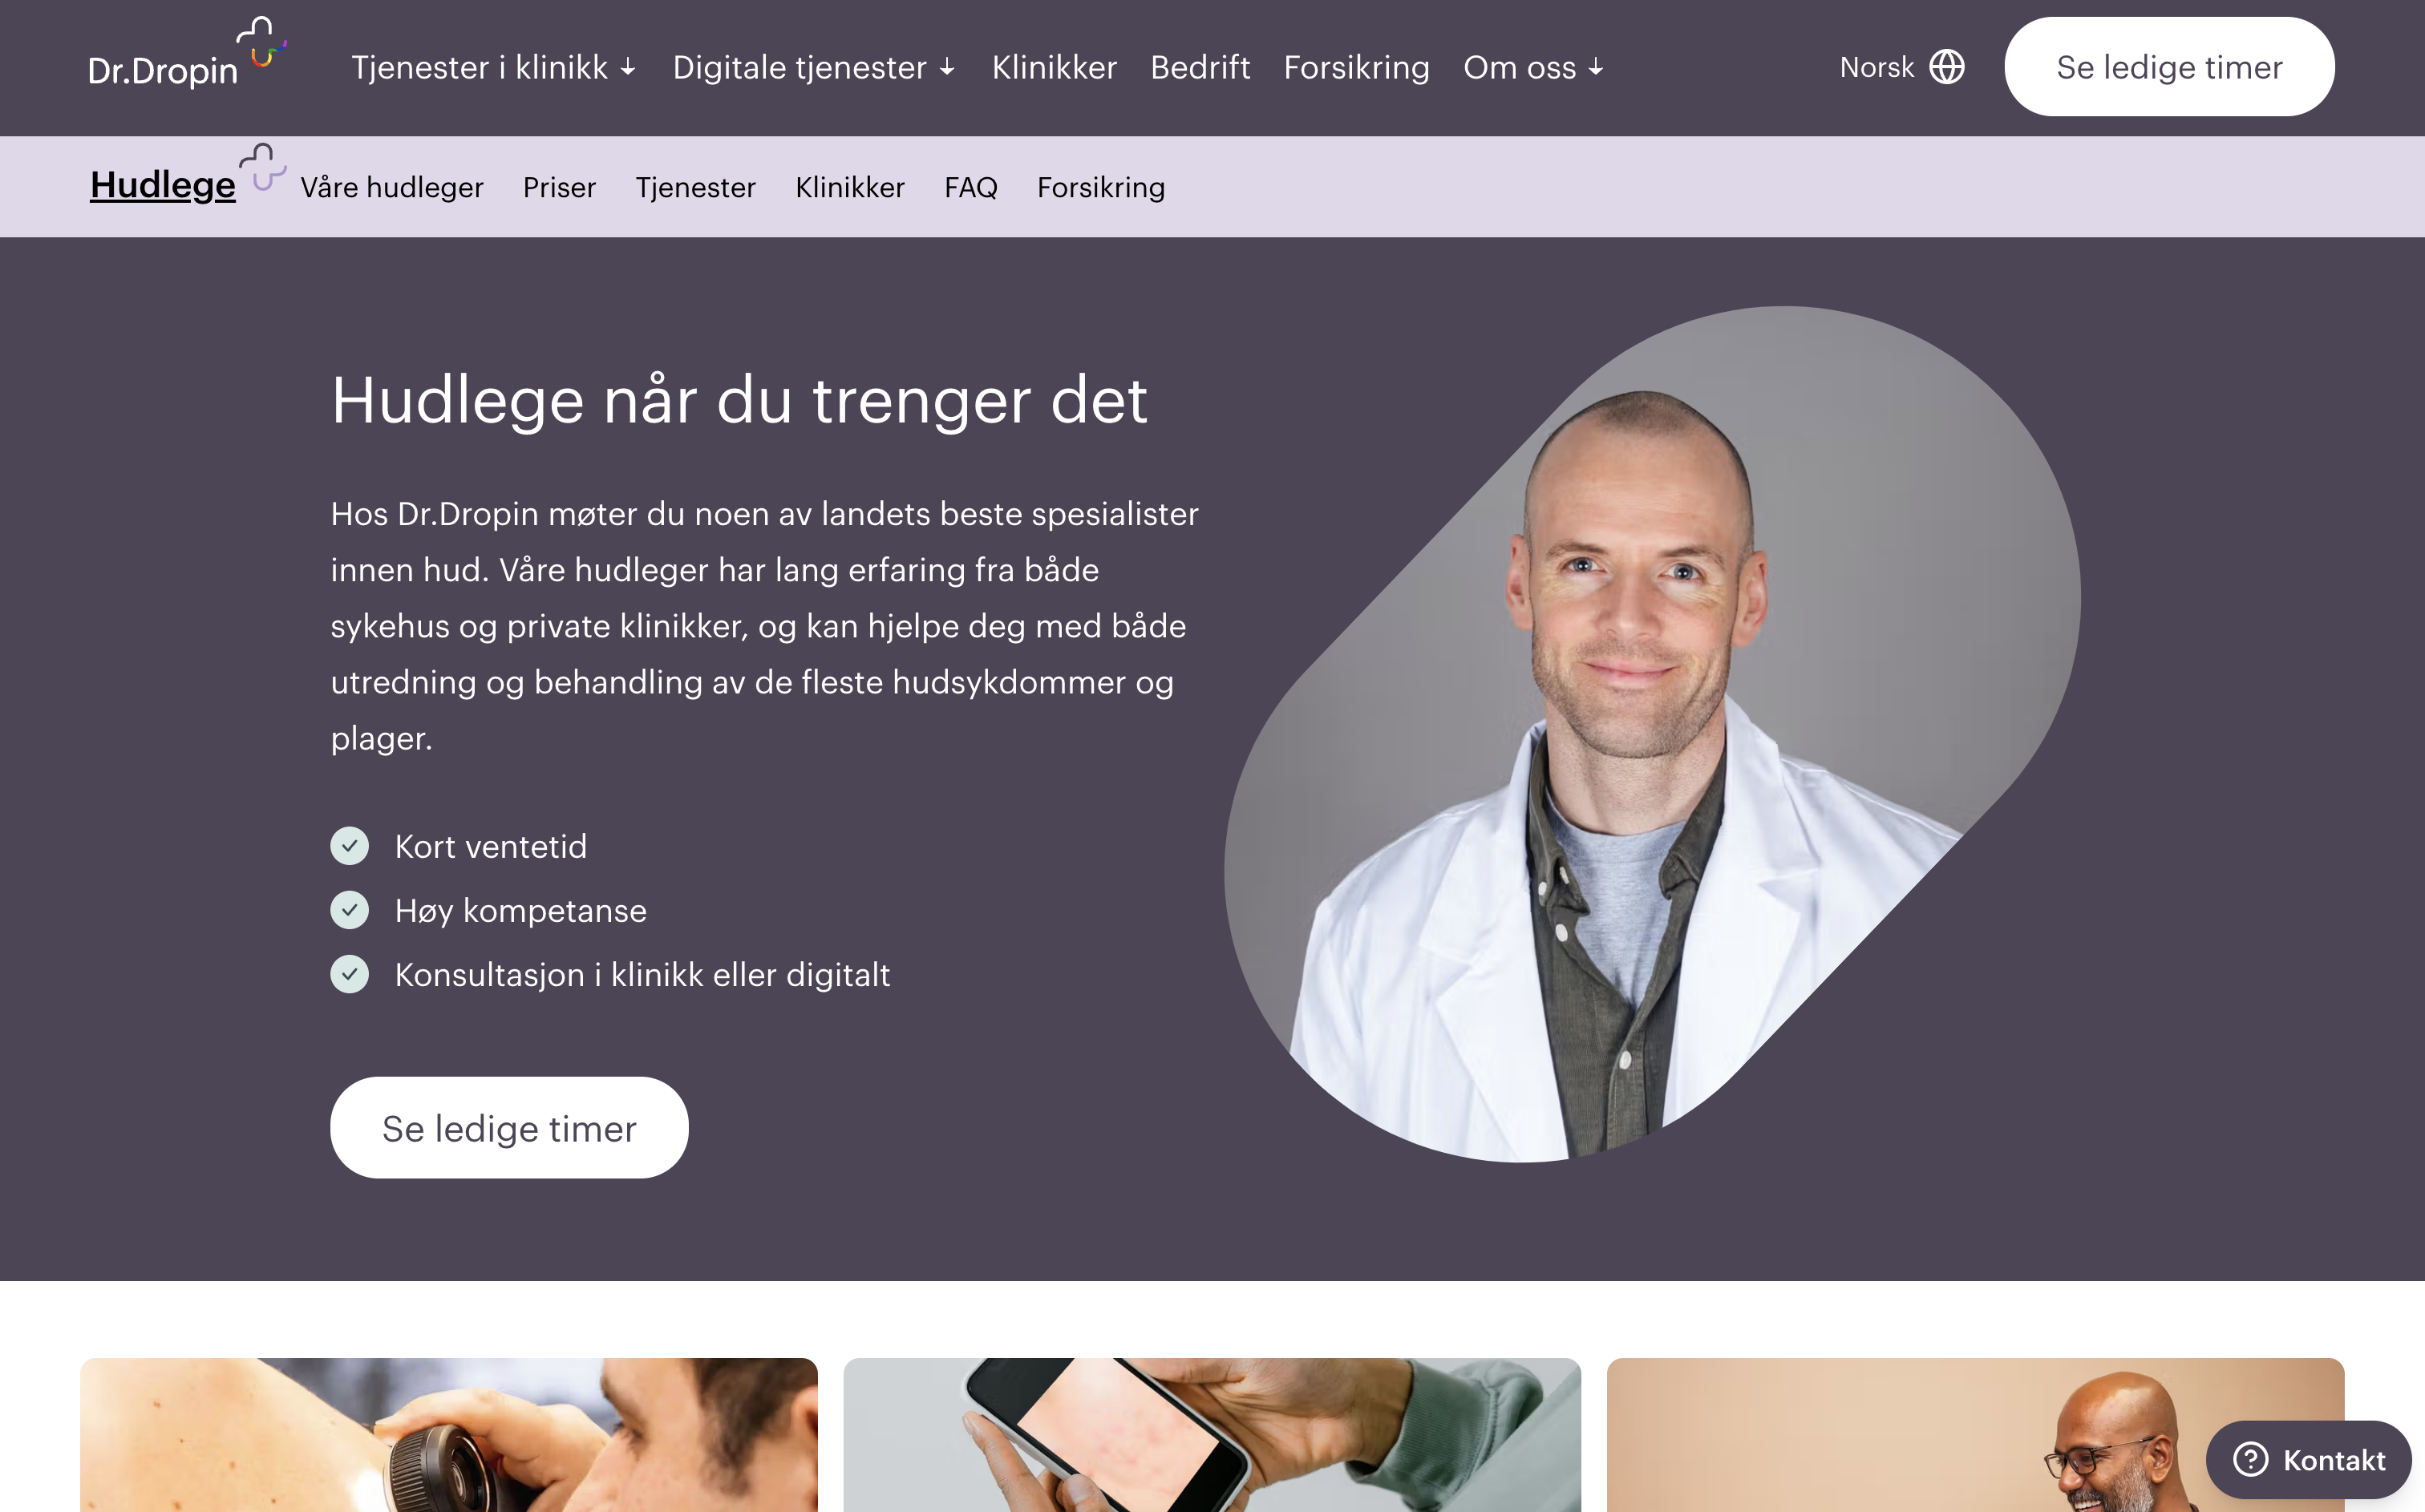Click the Hudlege heading link

point(163,185)
